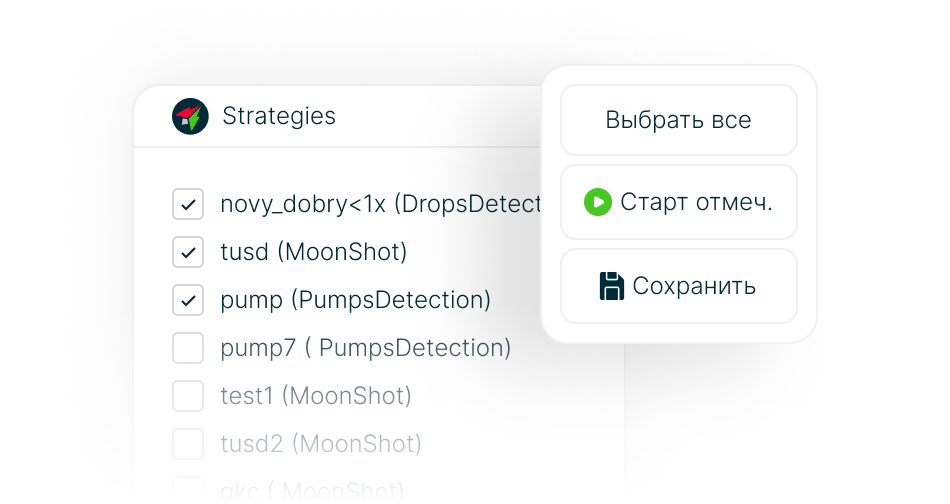Uncheck the pump (PumpsDetection) checkbox

point(188,300)
